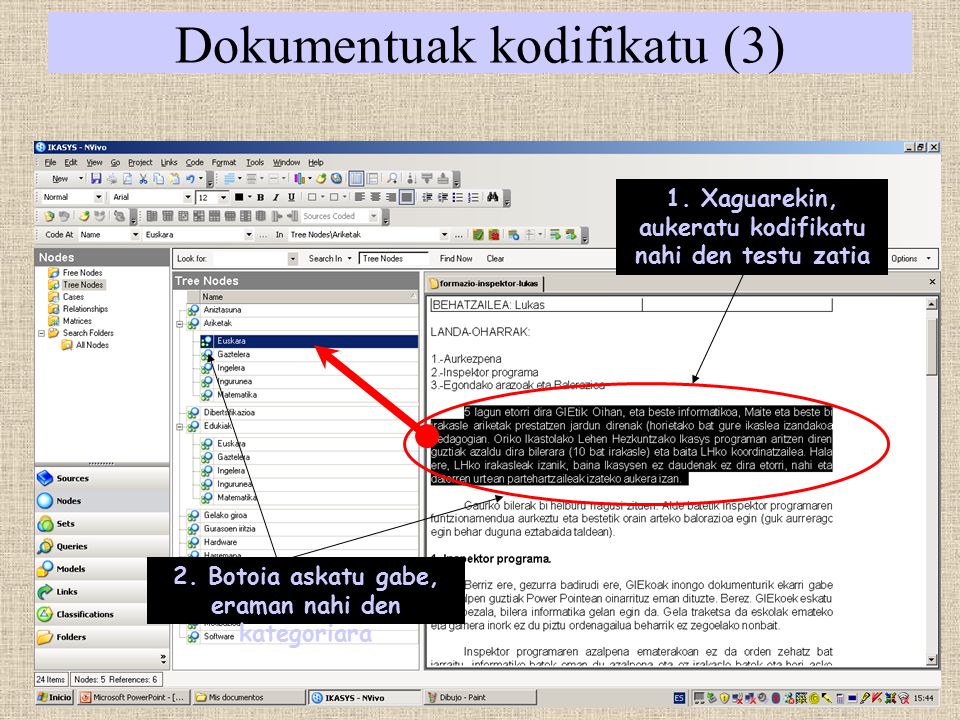This screenshot has height=720, width=960.
Task: Click the Inicio Start button on the taskbar
Action: coord(54,697)
